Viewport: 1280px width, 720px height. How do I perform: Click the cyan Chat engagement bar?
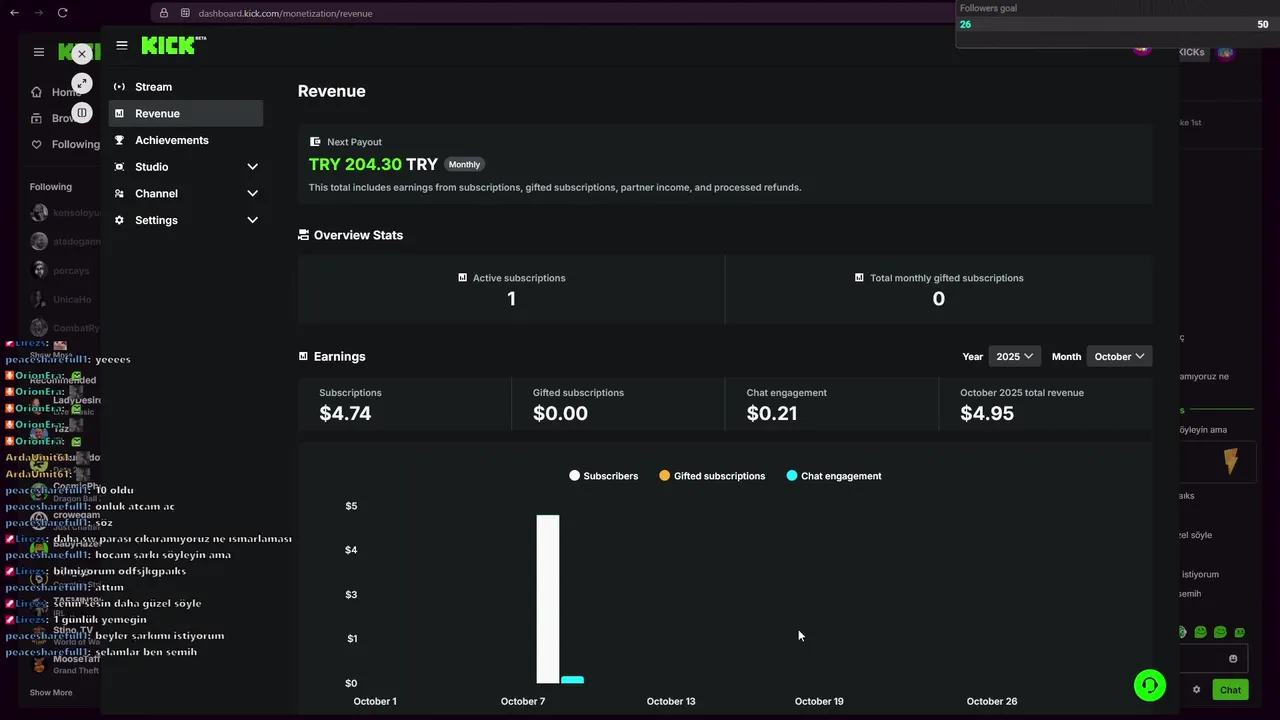(x=572, y=680)
